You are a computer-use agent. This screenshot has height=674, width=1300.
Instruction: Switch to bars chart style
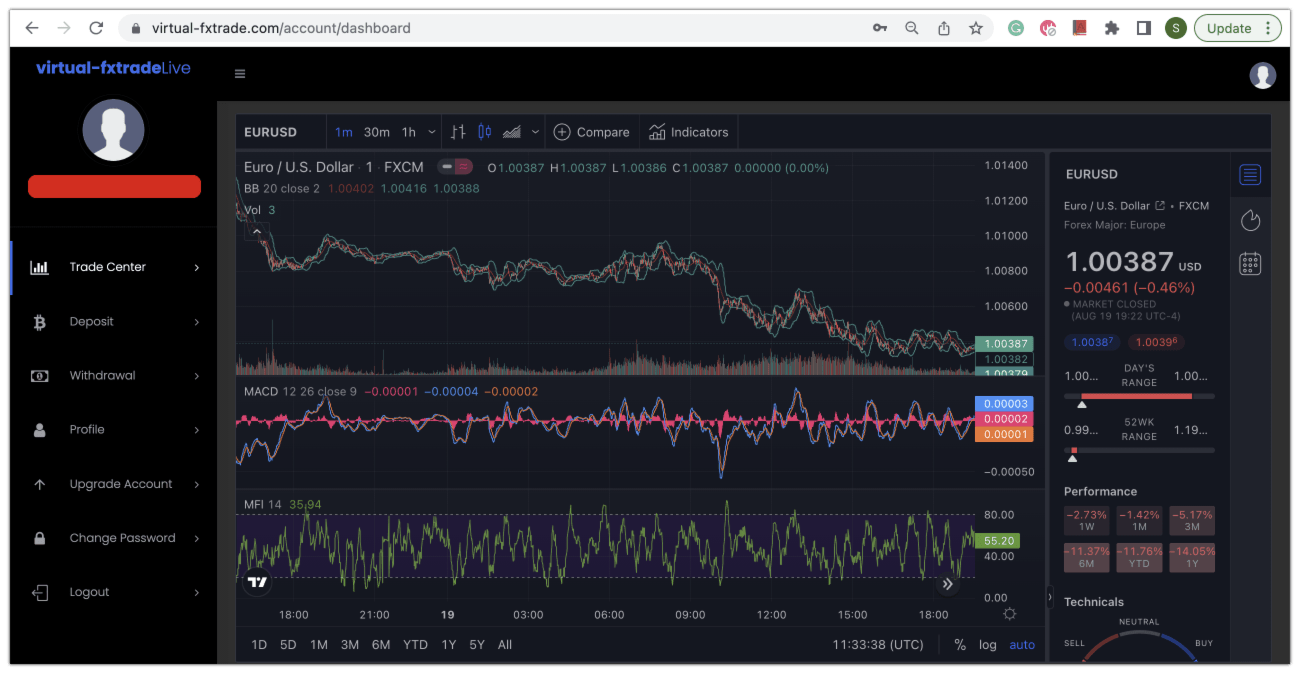click(x=457, y=131)
